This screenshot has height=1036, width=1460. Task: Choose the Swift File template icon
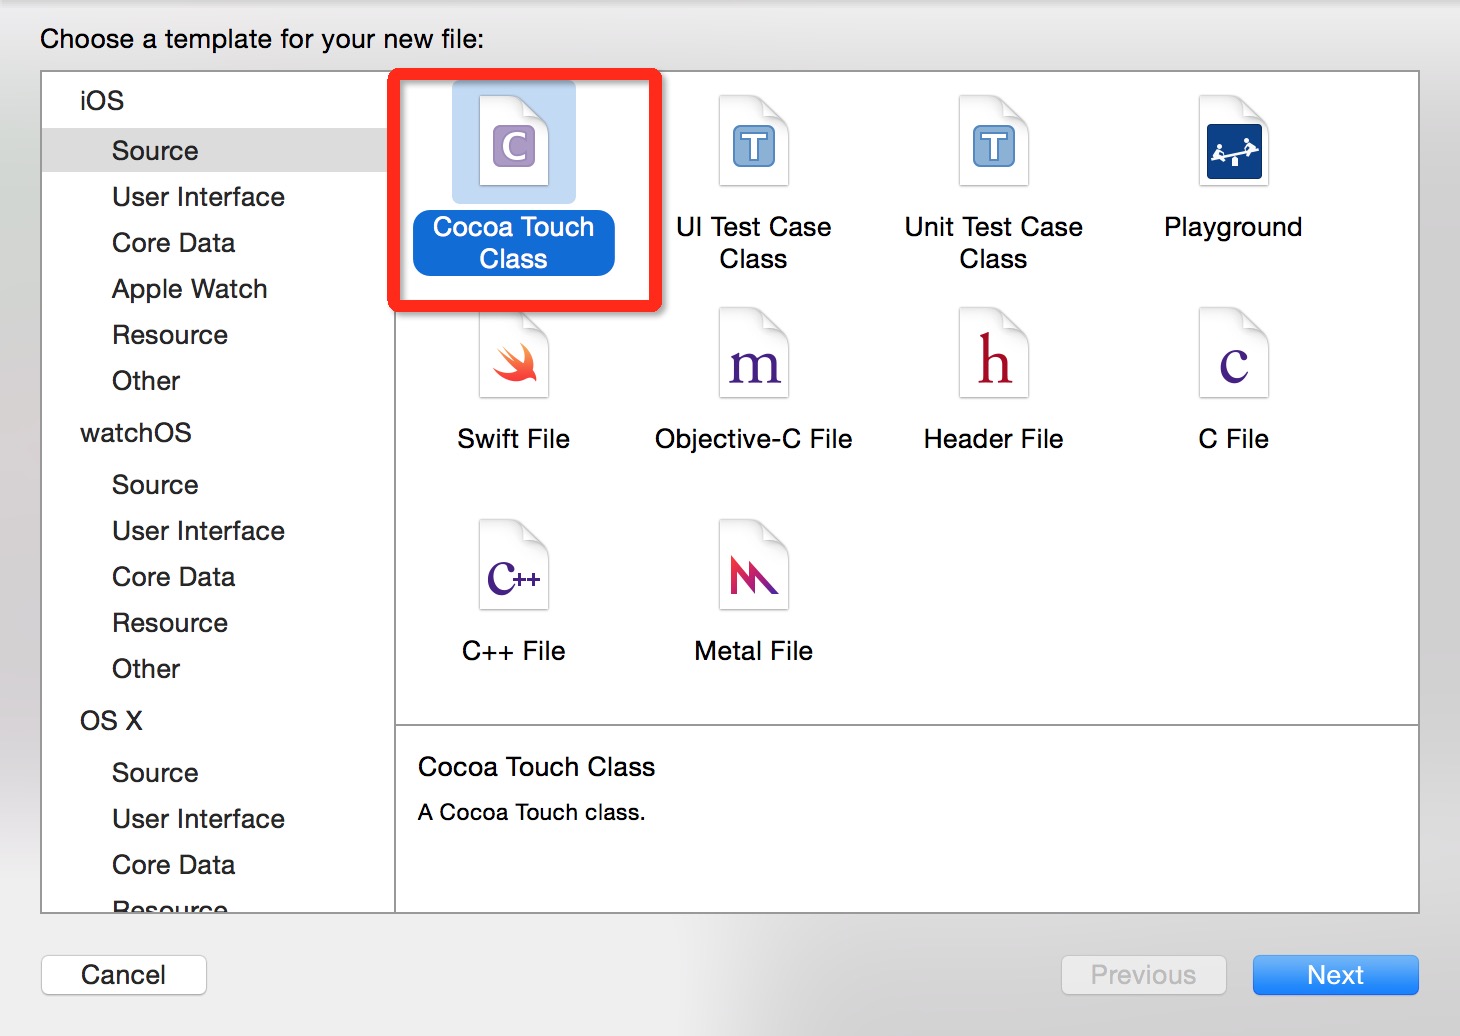(x=514, y=355)
